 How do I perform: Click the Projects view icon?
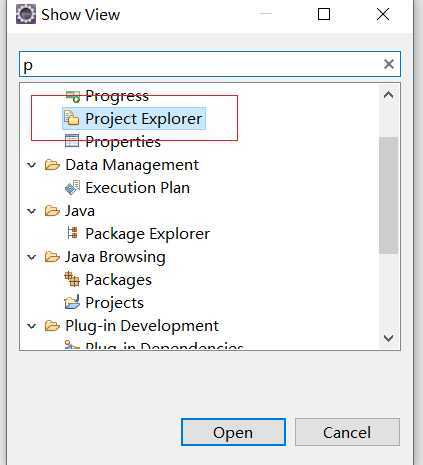[x=72, y=302]
